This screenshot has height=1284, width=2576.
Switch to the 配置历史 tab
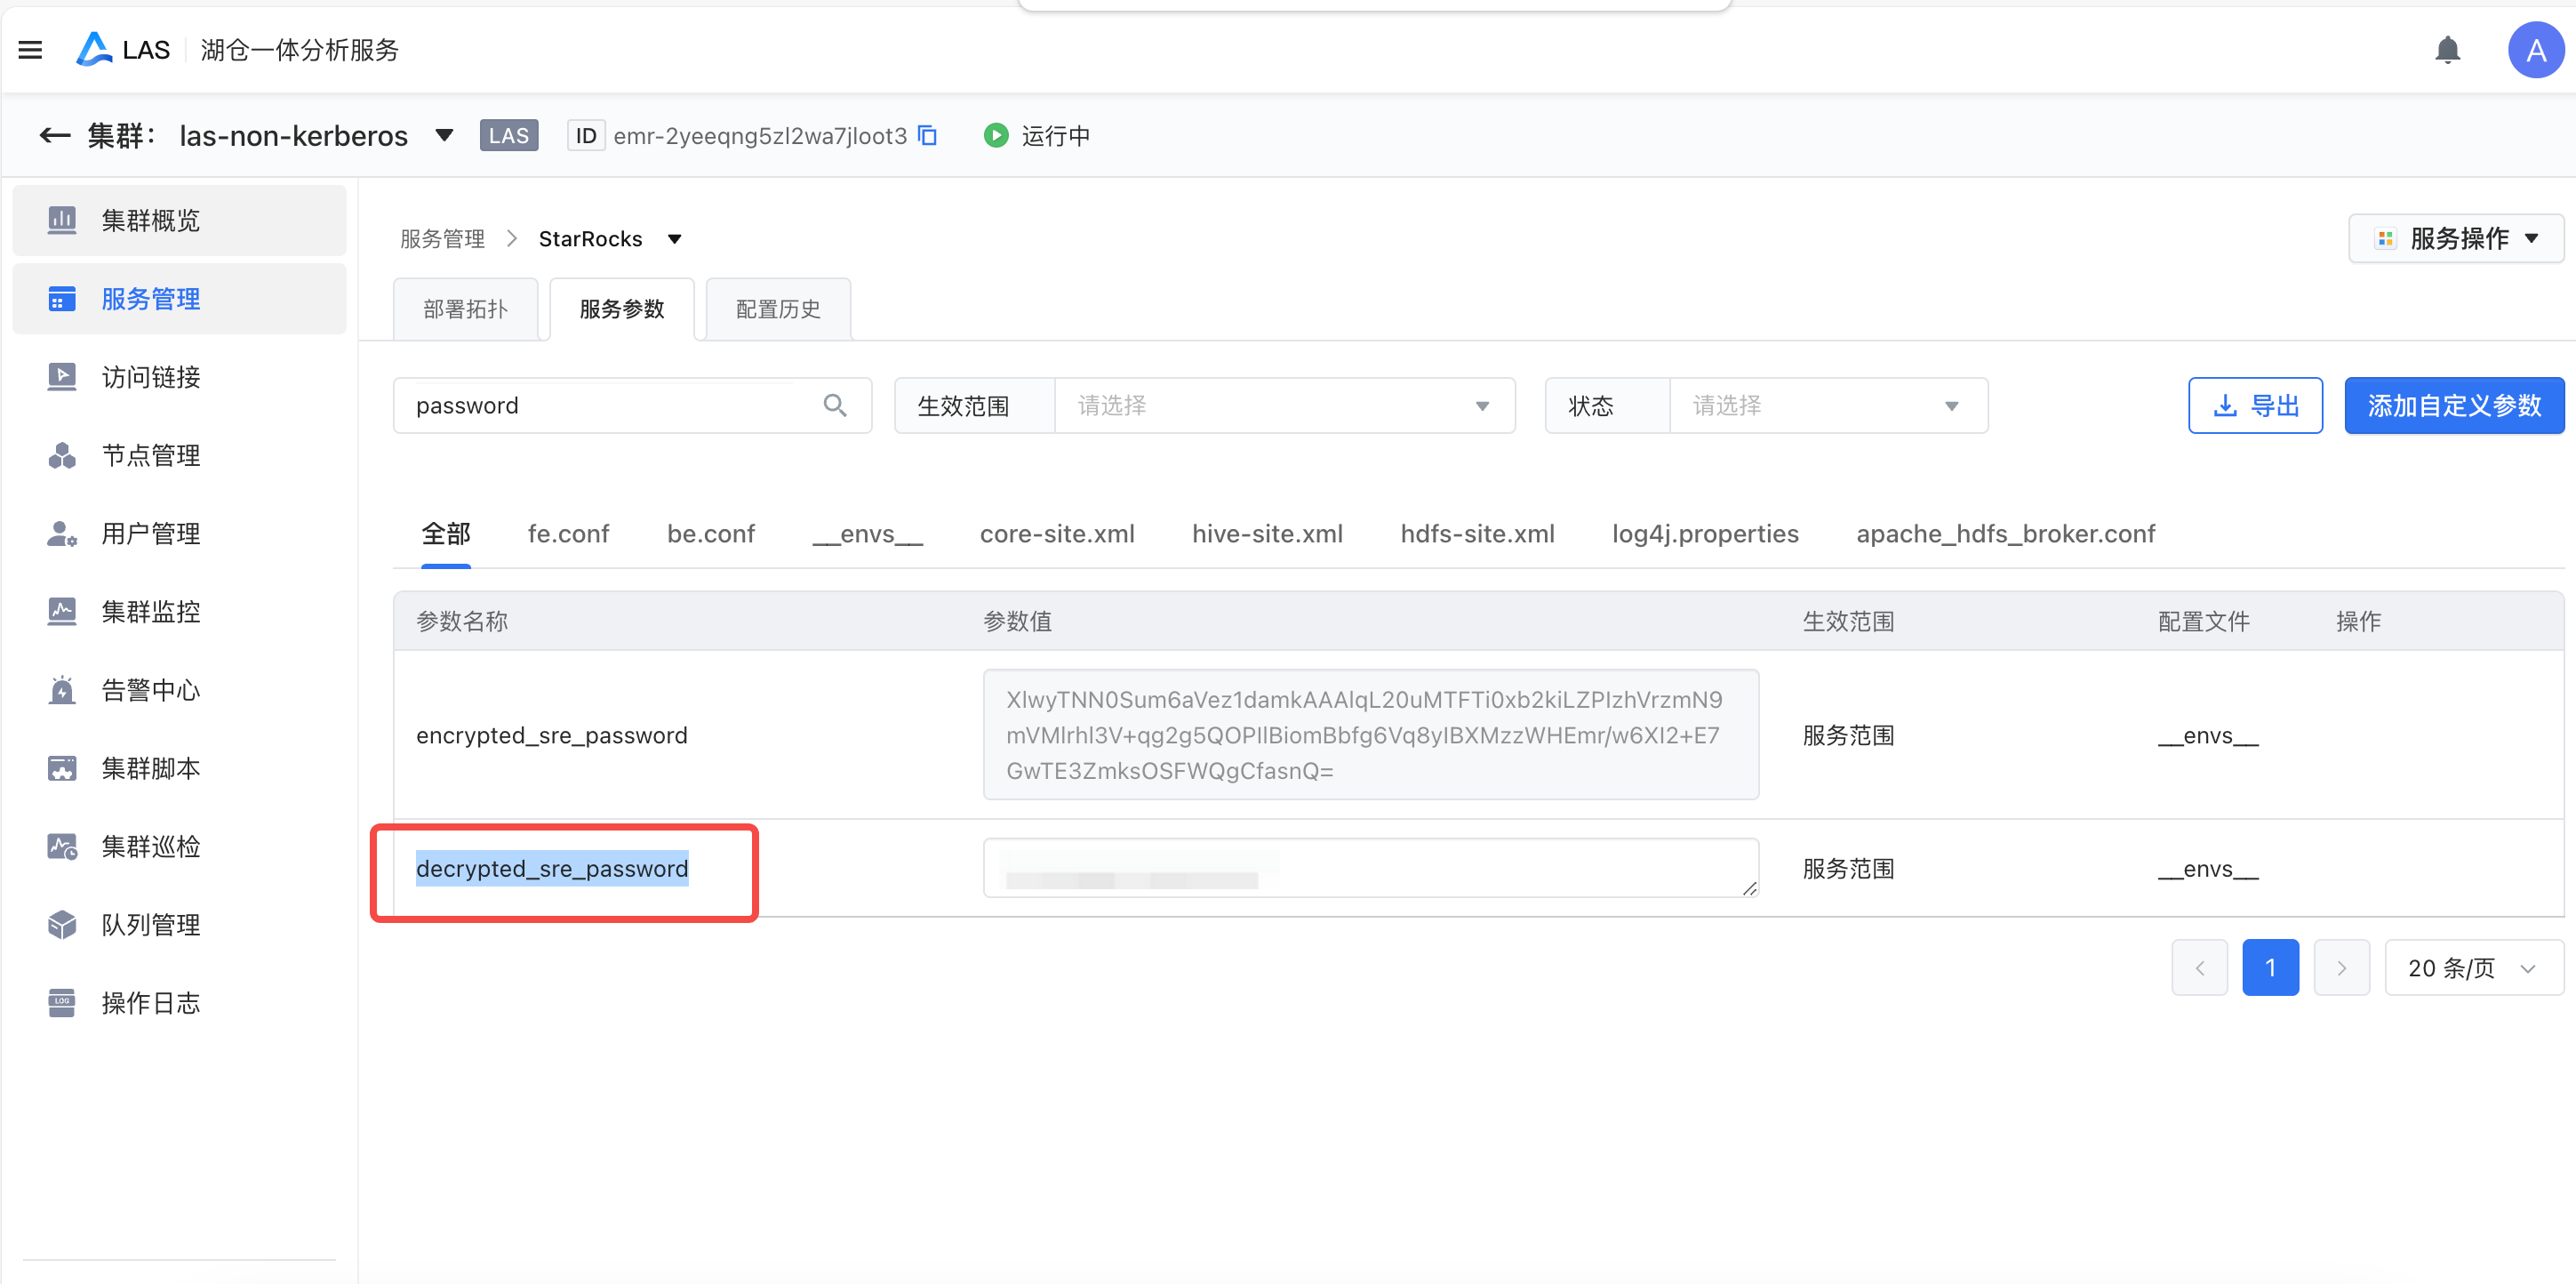778,309
